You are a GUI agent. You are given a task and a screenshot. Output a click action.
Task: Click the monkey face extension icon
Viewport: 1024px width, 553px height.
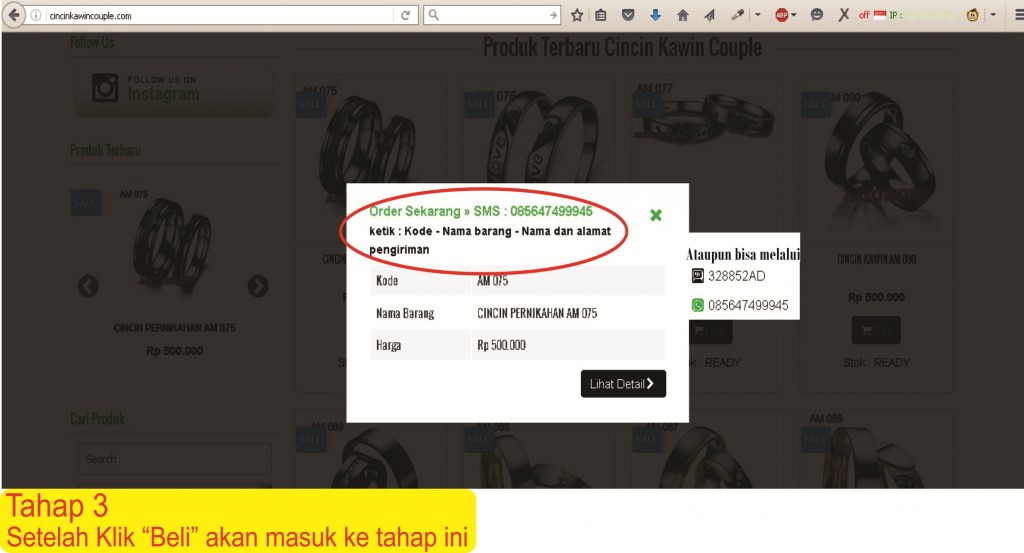tap(972, 15)
